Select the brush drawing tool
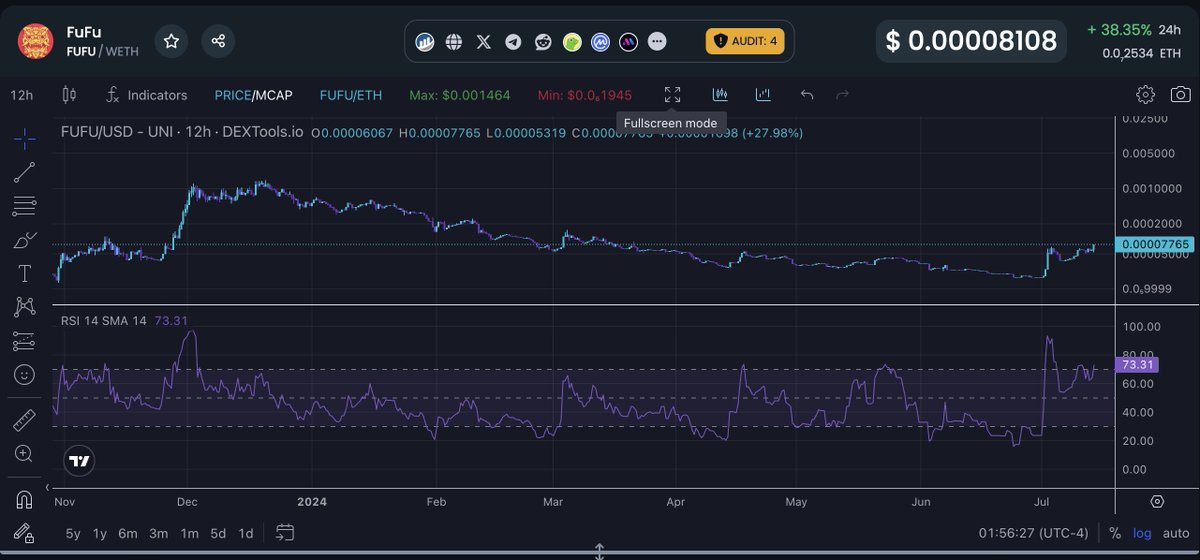The width and height of the screenshot is (1200, 560). (x=25, y=240)
